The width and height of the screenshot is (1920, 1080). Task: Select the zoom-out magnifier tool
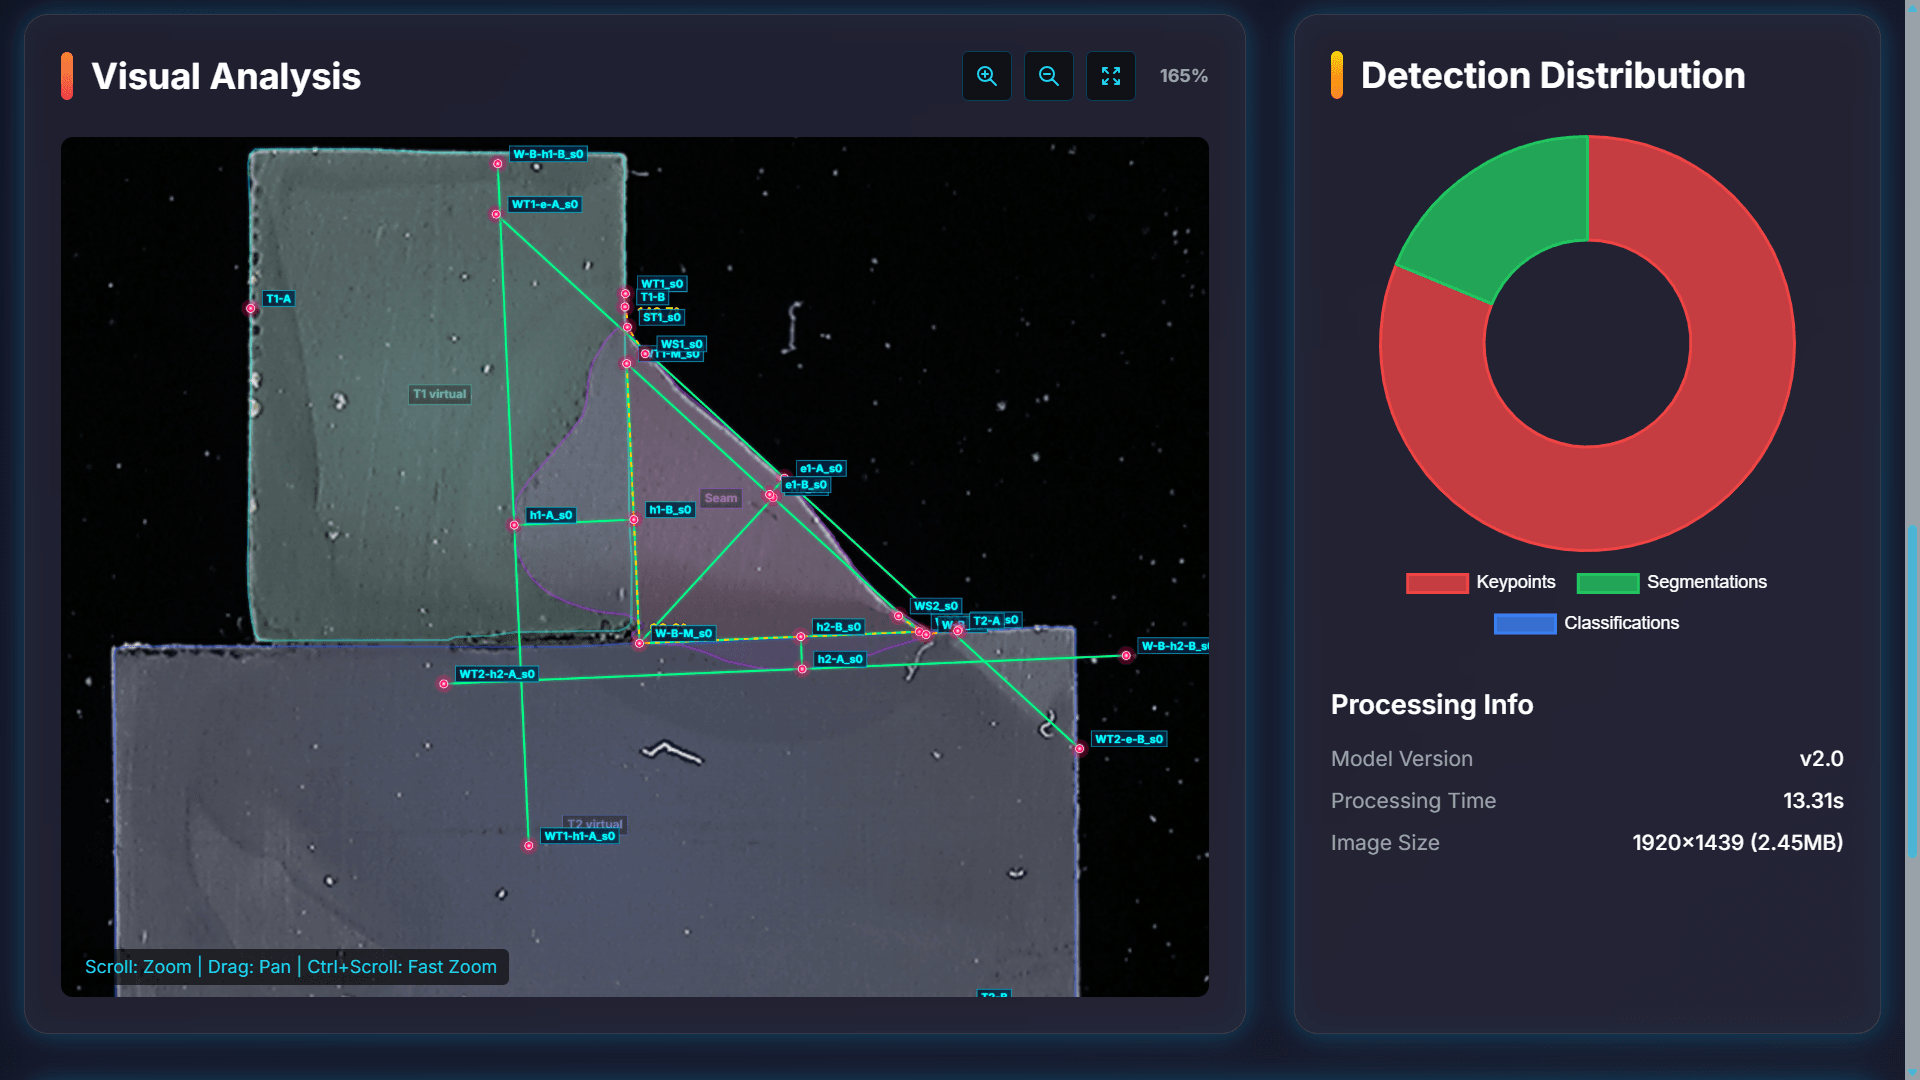coord(1048,75)
